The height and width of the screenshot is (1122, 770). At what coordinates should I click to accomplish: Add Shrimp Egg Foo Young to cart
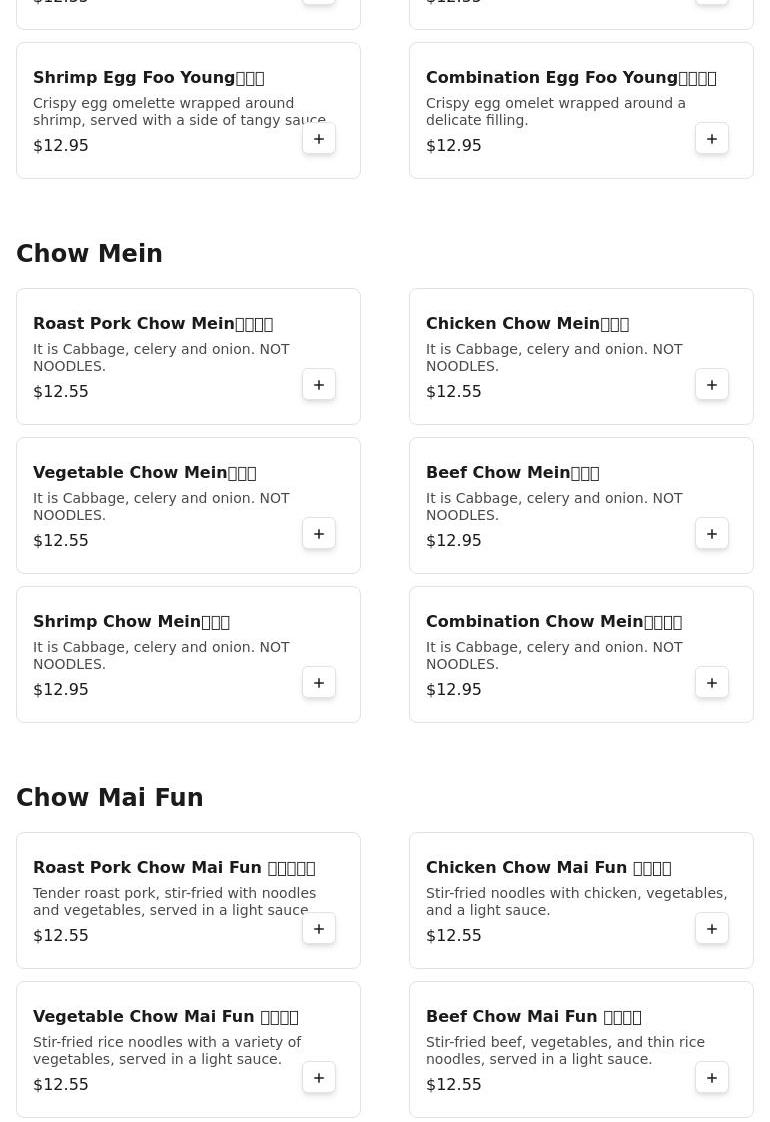point(319,139)
